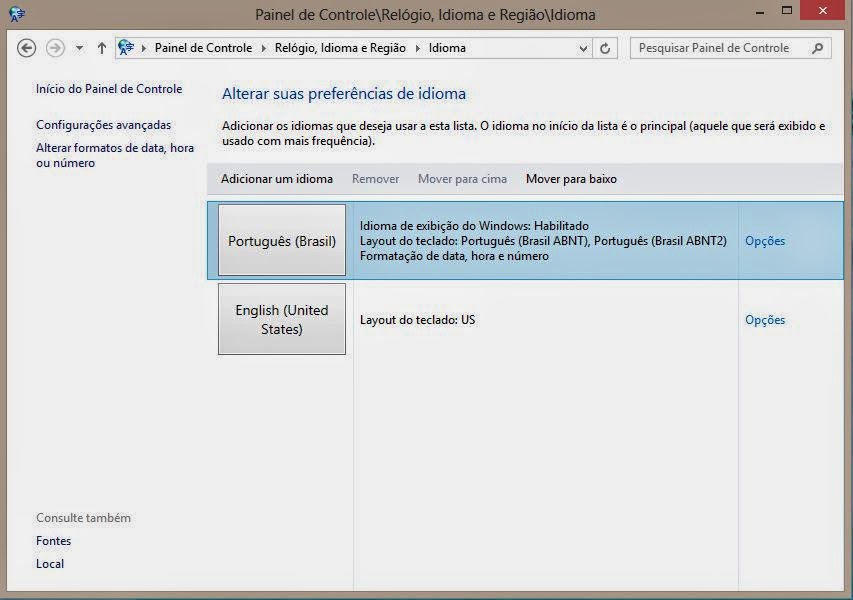Click the 'Alterar suas preferências de idioma' heading
The width and height of the screenshot is (853, 600).
(x=344, y=94)
